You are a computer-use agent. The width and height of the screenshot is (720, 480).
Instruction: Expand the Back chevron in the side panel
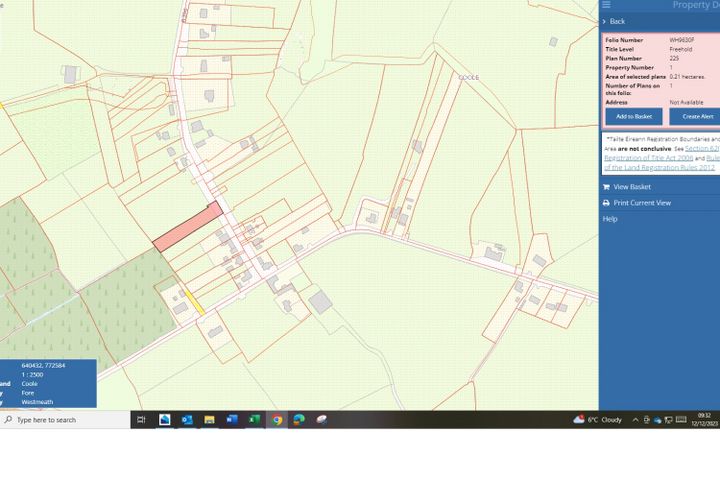(605, 21)
